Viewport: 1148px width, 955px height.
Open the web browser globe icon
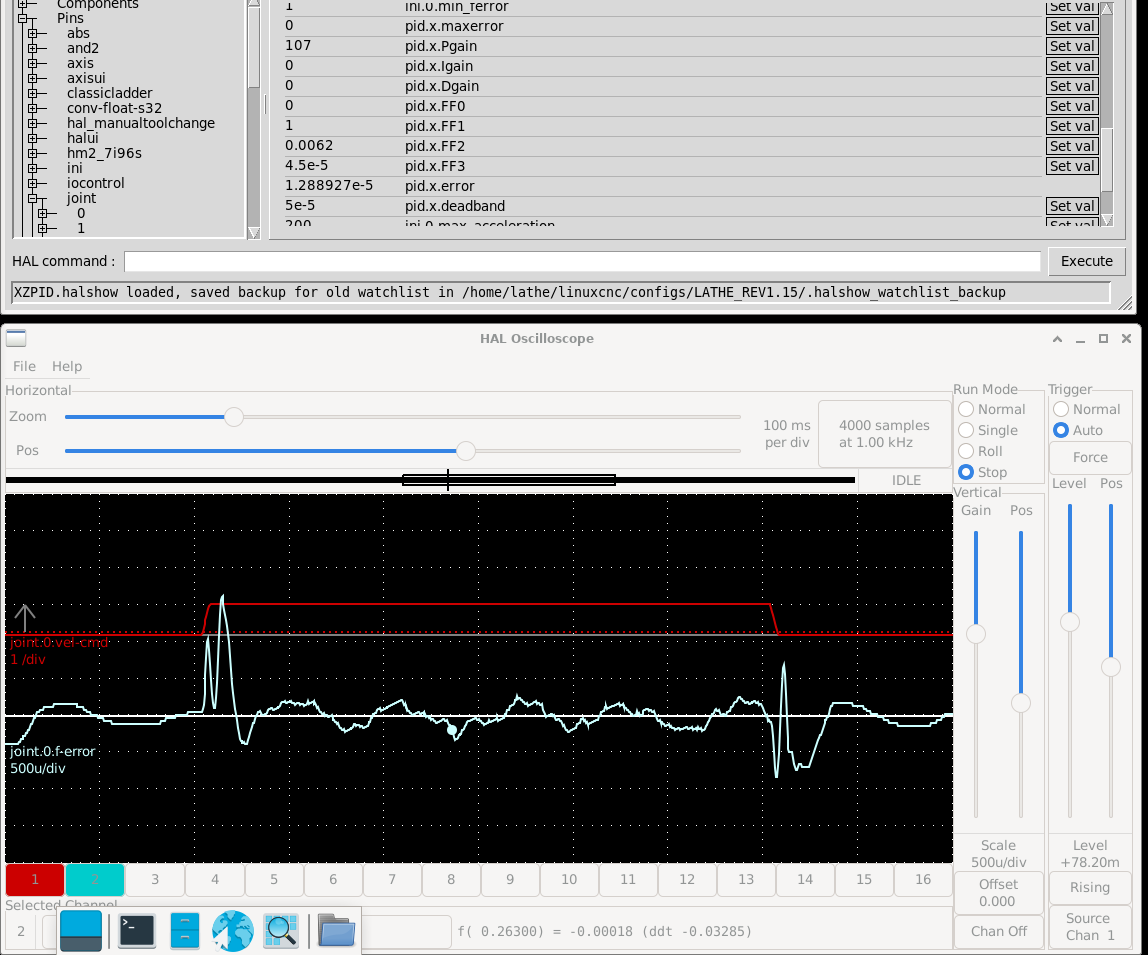233,932
